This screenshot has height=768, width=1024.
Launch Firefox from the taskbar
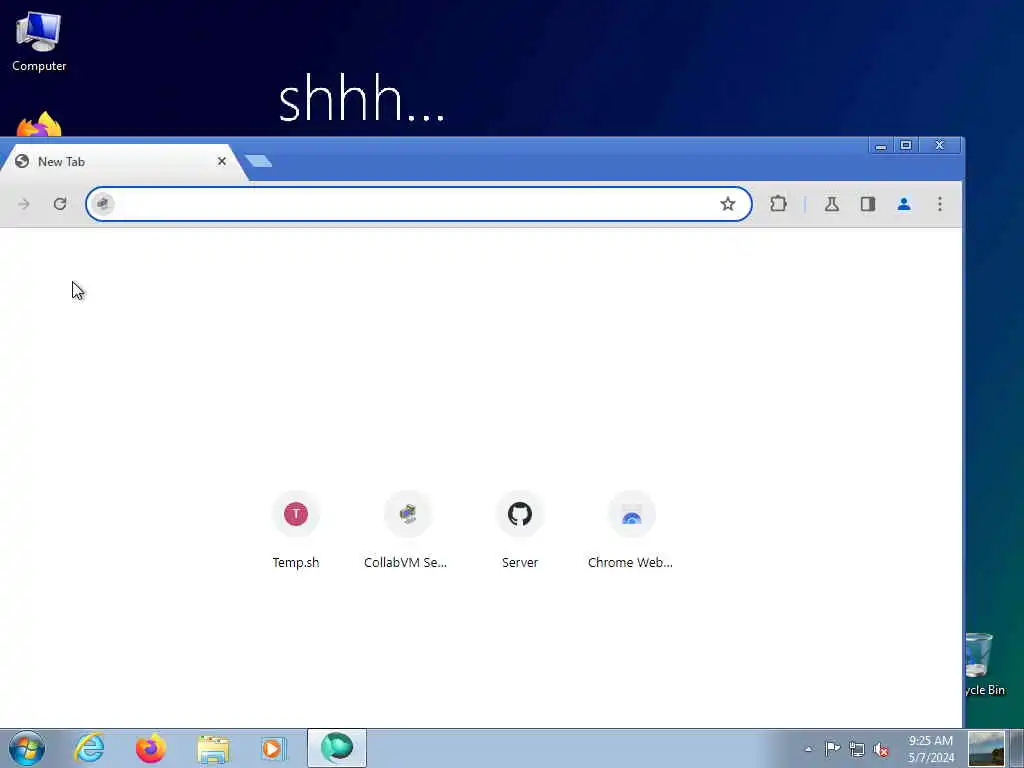[x=151, y=748]
